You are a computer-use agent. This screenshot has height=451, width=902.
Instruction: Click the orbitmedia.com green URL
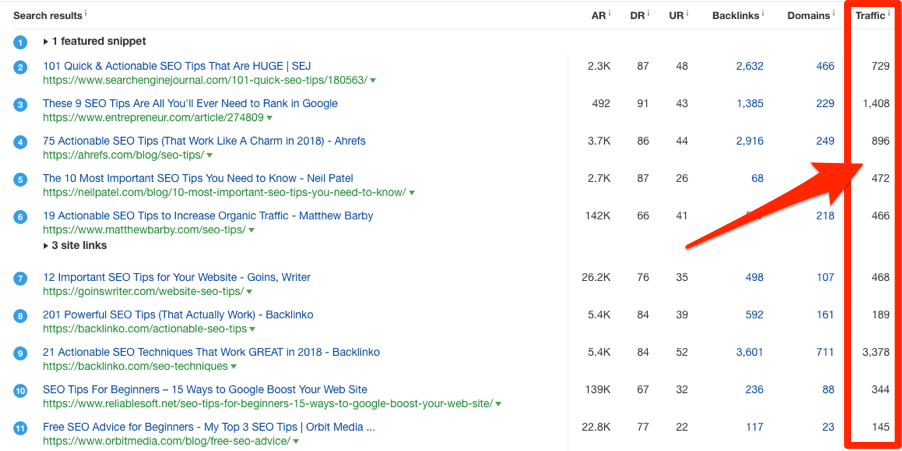coord(167,441)
